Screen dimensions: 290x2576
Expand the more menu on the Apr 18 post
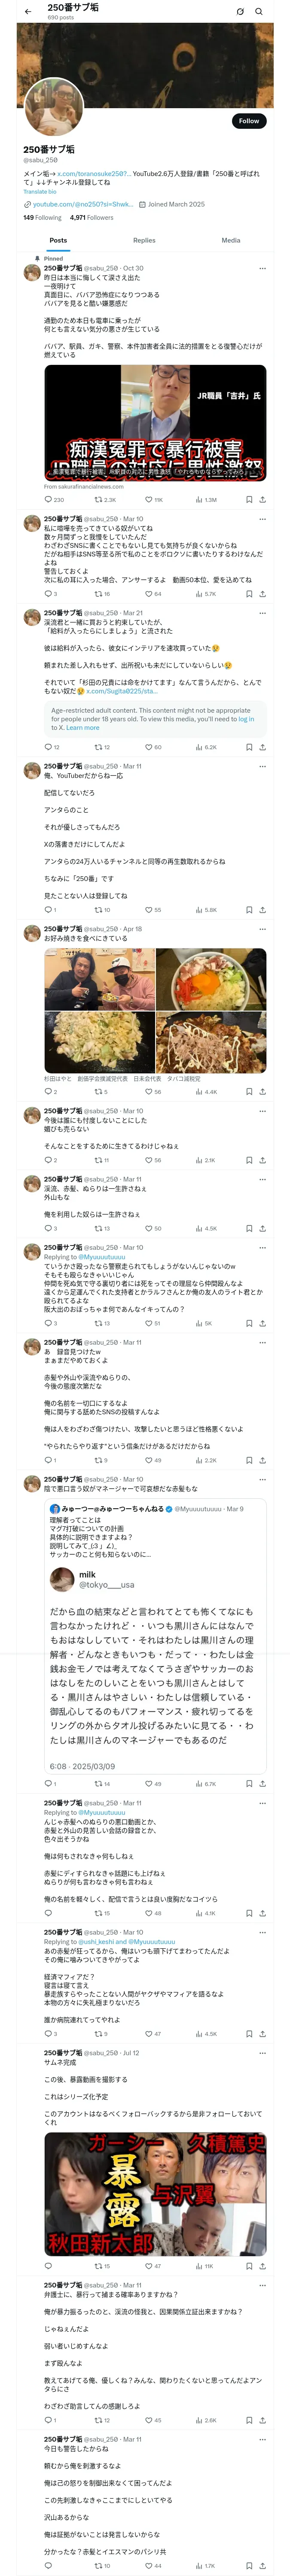pyautogui.click(x=262, y=929)
